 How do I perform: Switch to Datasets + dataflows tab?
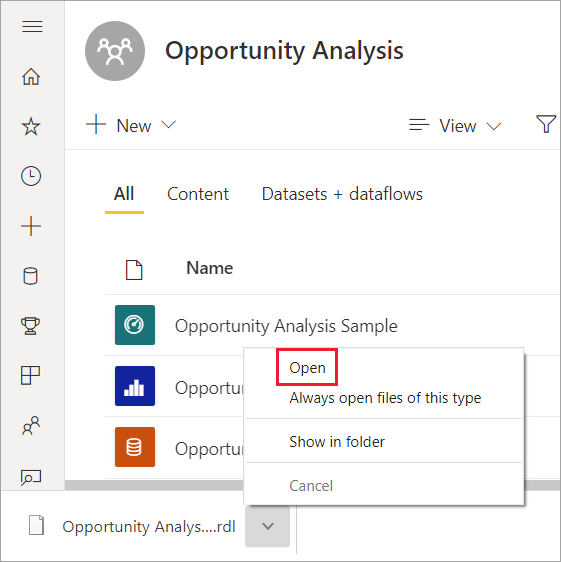coord(342,194)
